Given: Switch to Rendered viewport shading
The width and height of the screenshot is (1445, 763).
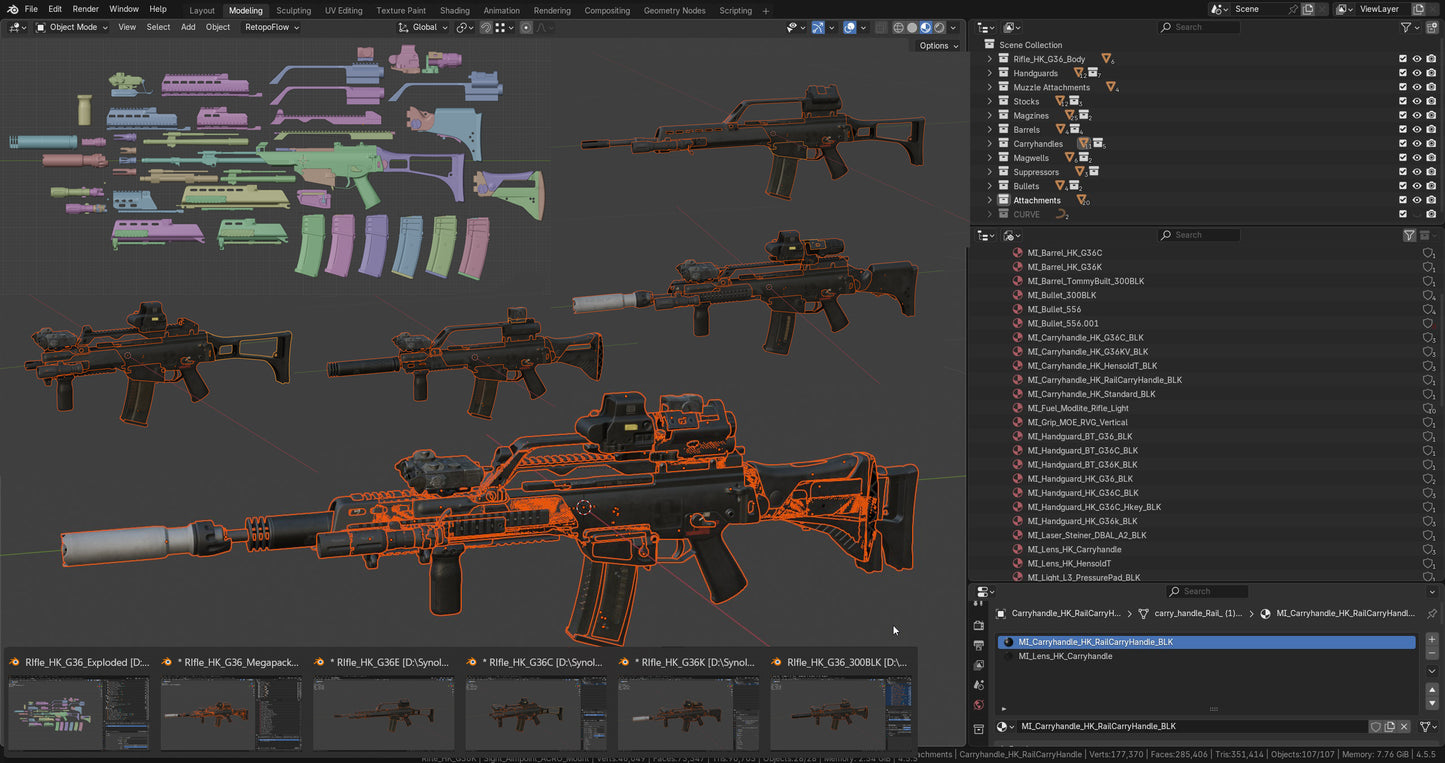Looking at the screenshot, I should 939,27.
